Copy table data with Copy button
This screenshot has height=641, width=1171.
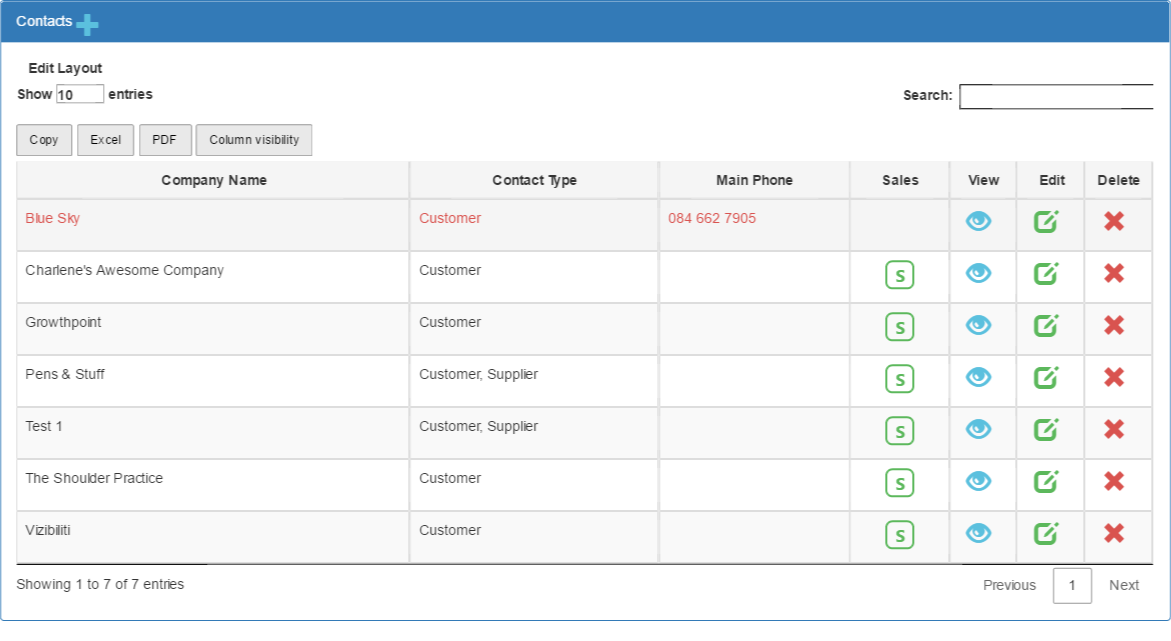coord(44,140)
